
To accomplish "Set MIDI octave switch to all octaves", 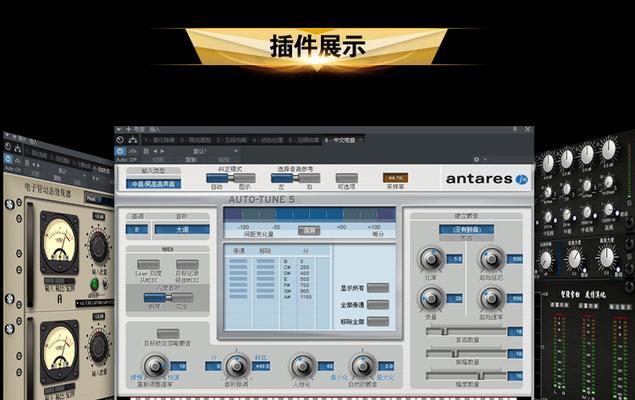I will [182, 298].
